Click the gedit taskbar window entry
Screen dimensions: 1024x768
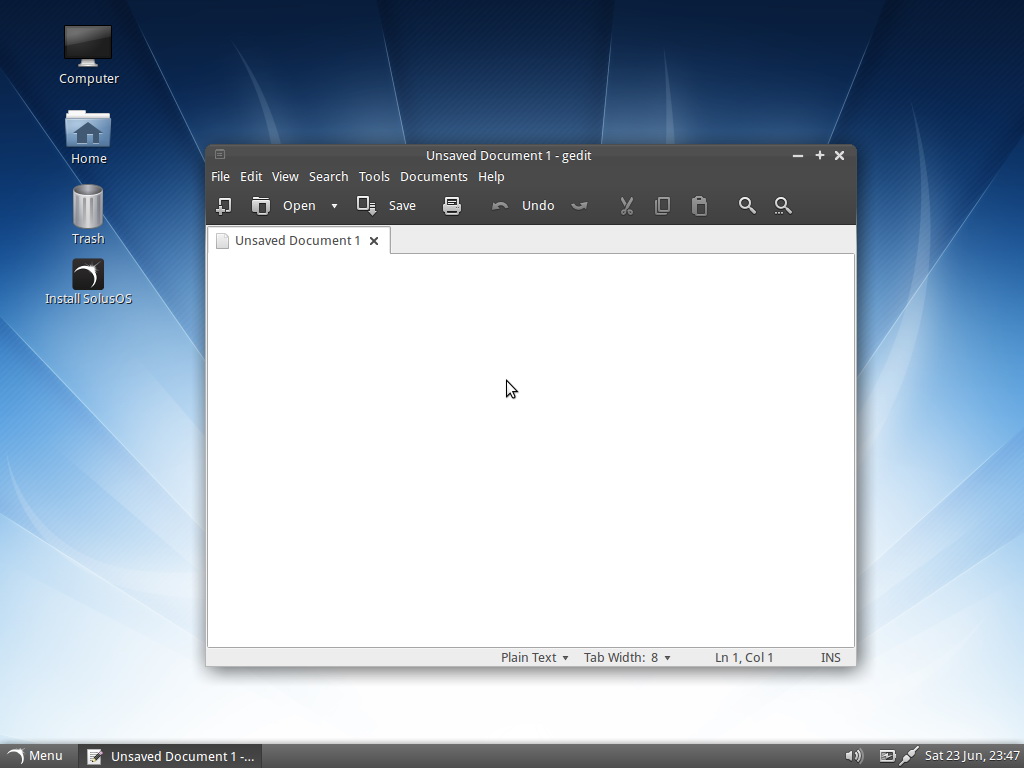170,756
